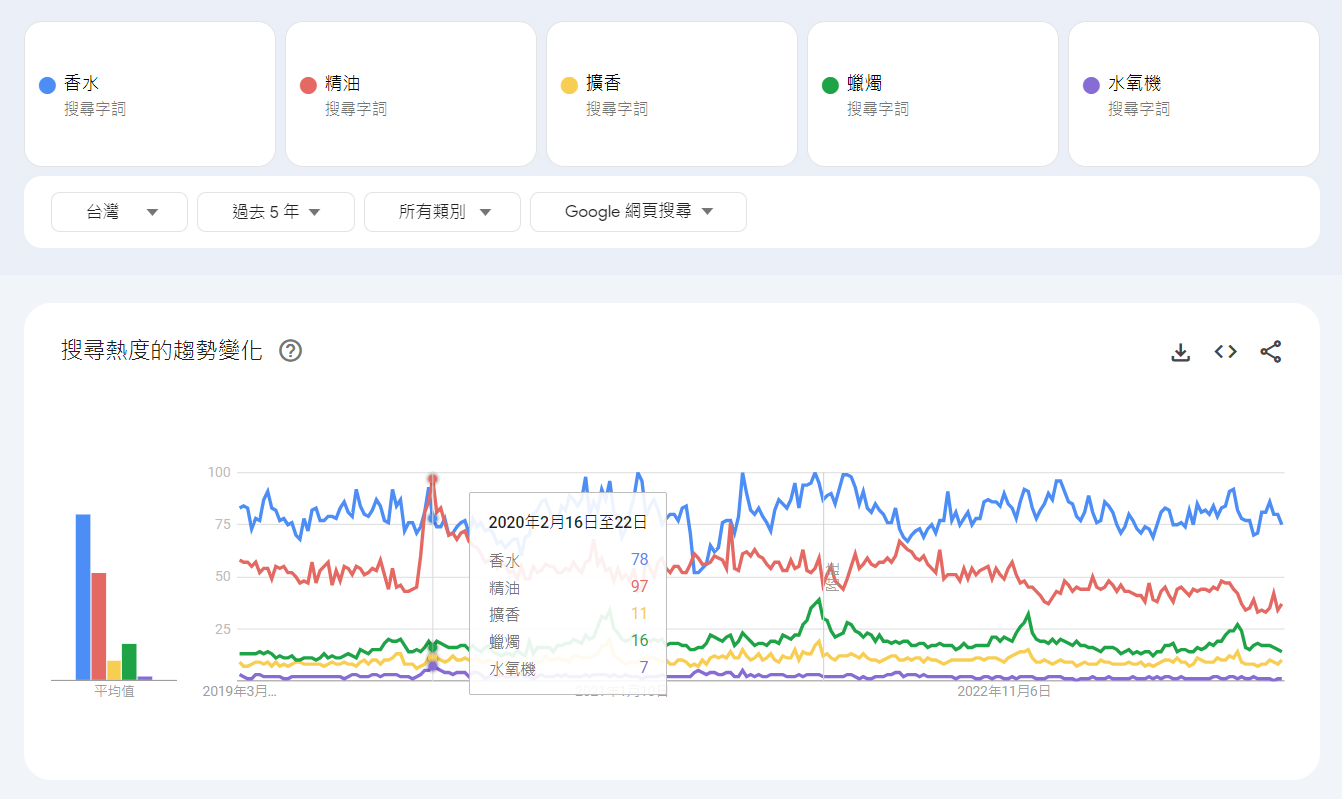Image resolution: width=1342 pixels, height=799 pixels.
Task: Click the 25 y-axis label
Action: tap(223, 629)
